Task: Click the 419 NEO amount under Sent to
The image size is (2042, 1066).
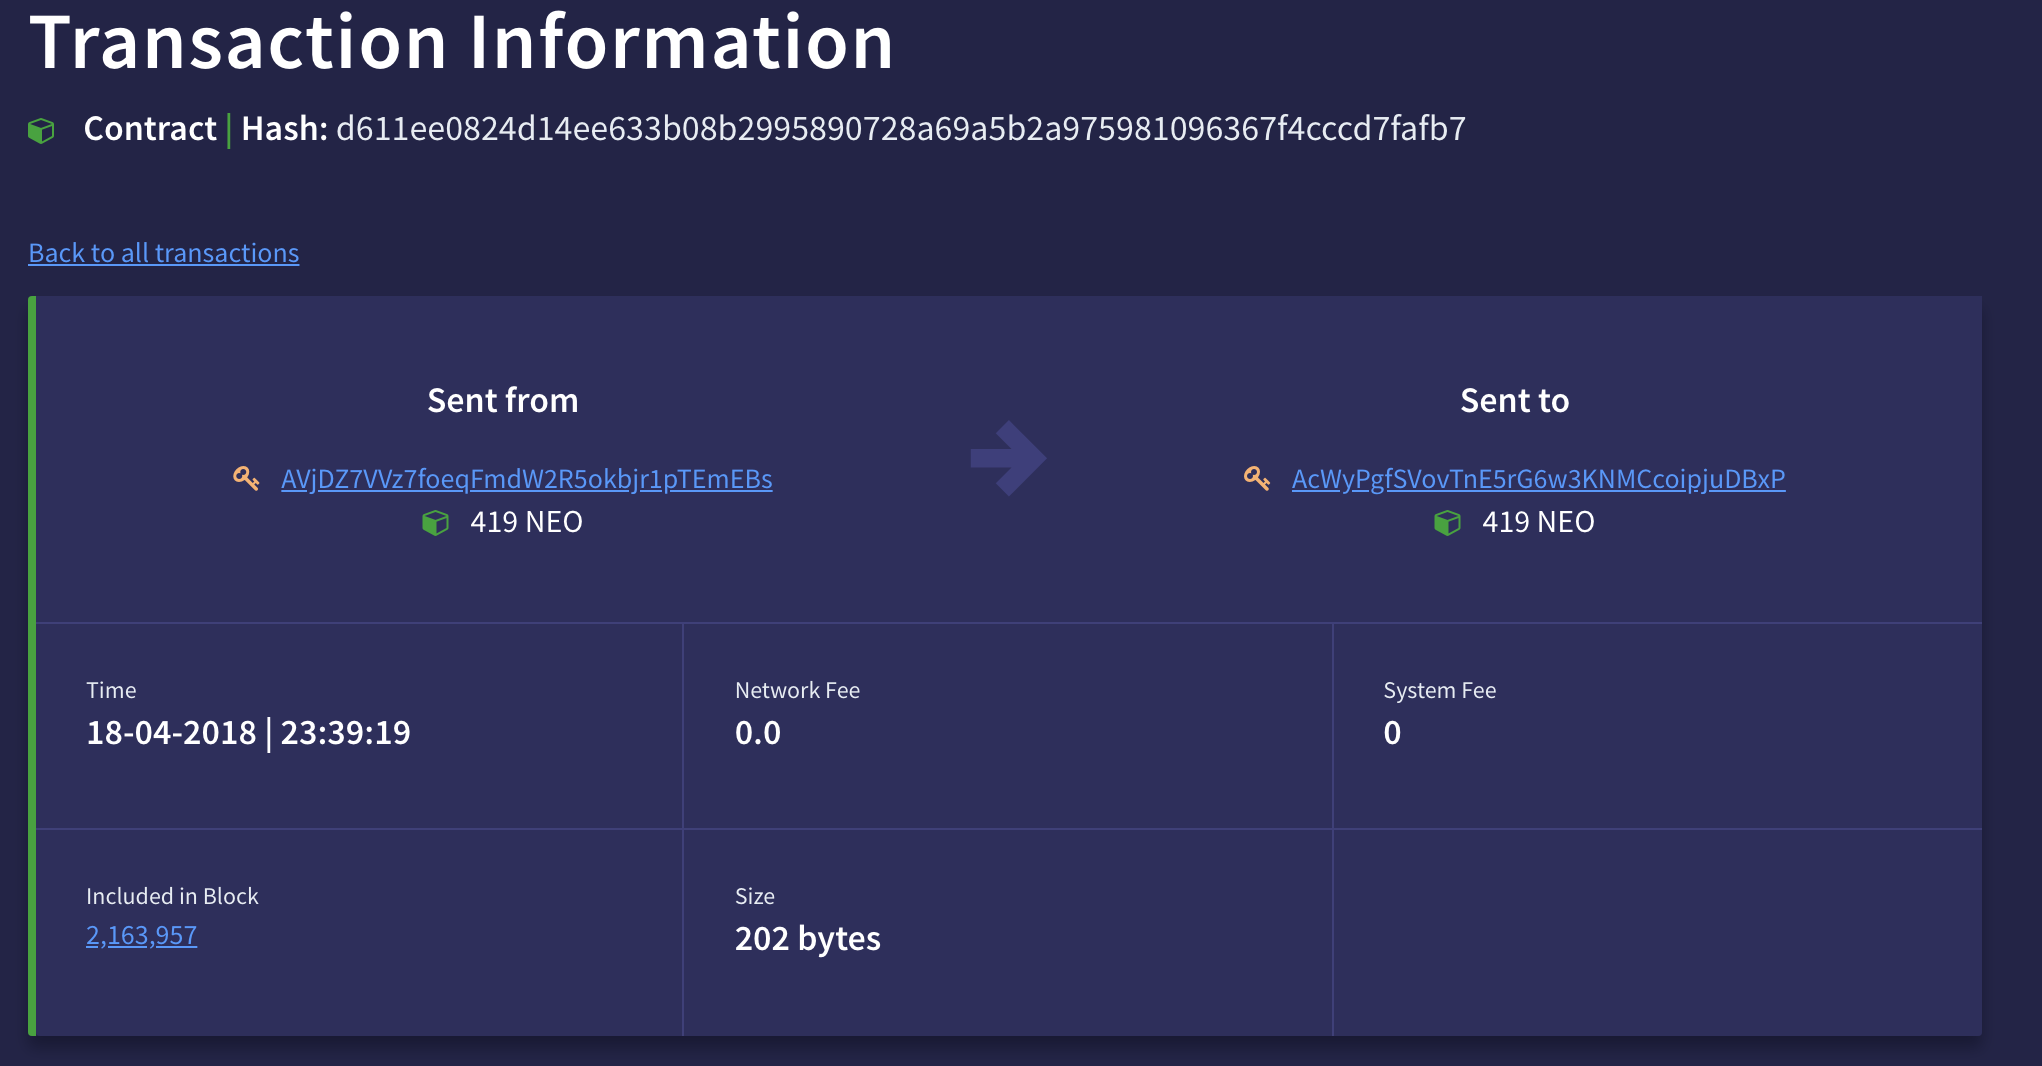Action: [1538, 522]
